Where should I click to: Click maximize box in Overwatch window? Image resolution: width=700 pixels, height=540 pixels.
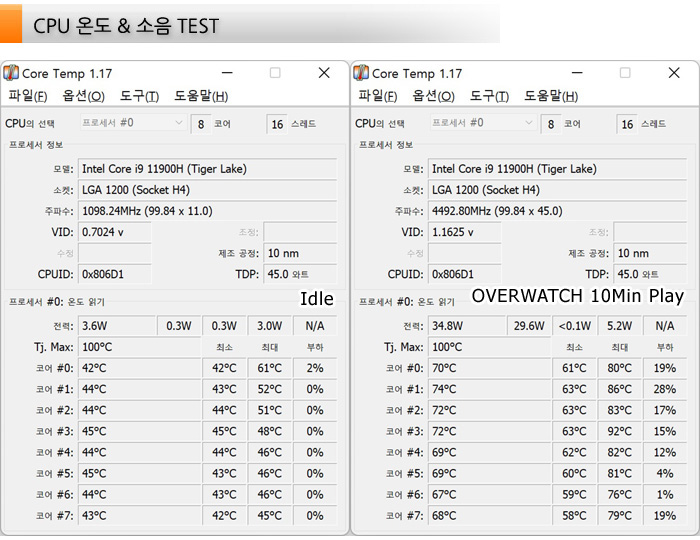pyautogui.click(x=625, y=73)
